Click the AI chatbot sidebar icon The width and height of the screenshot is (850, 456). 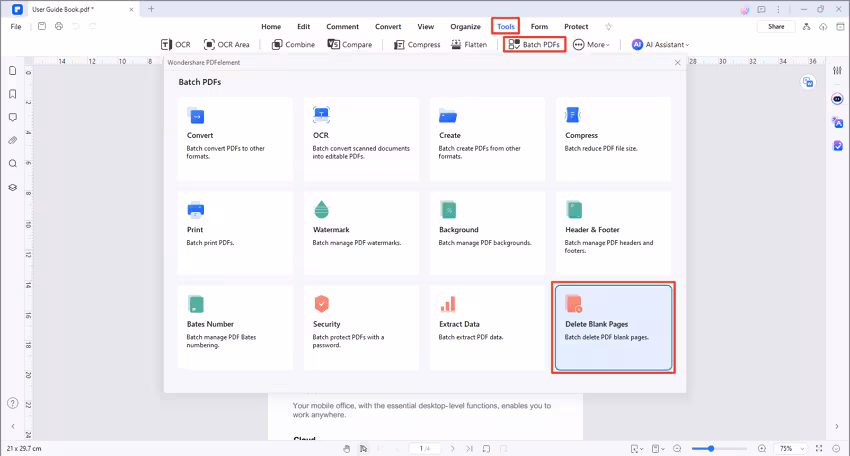click(x=838, y=99)
